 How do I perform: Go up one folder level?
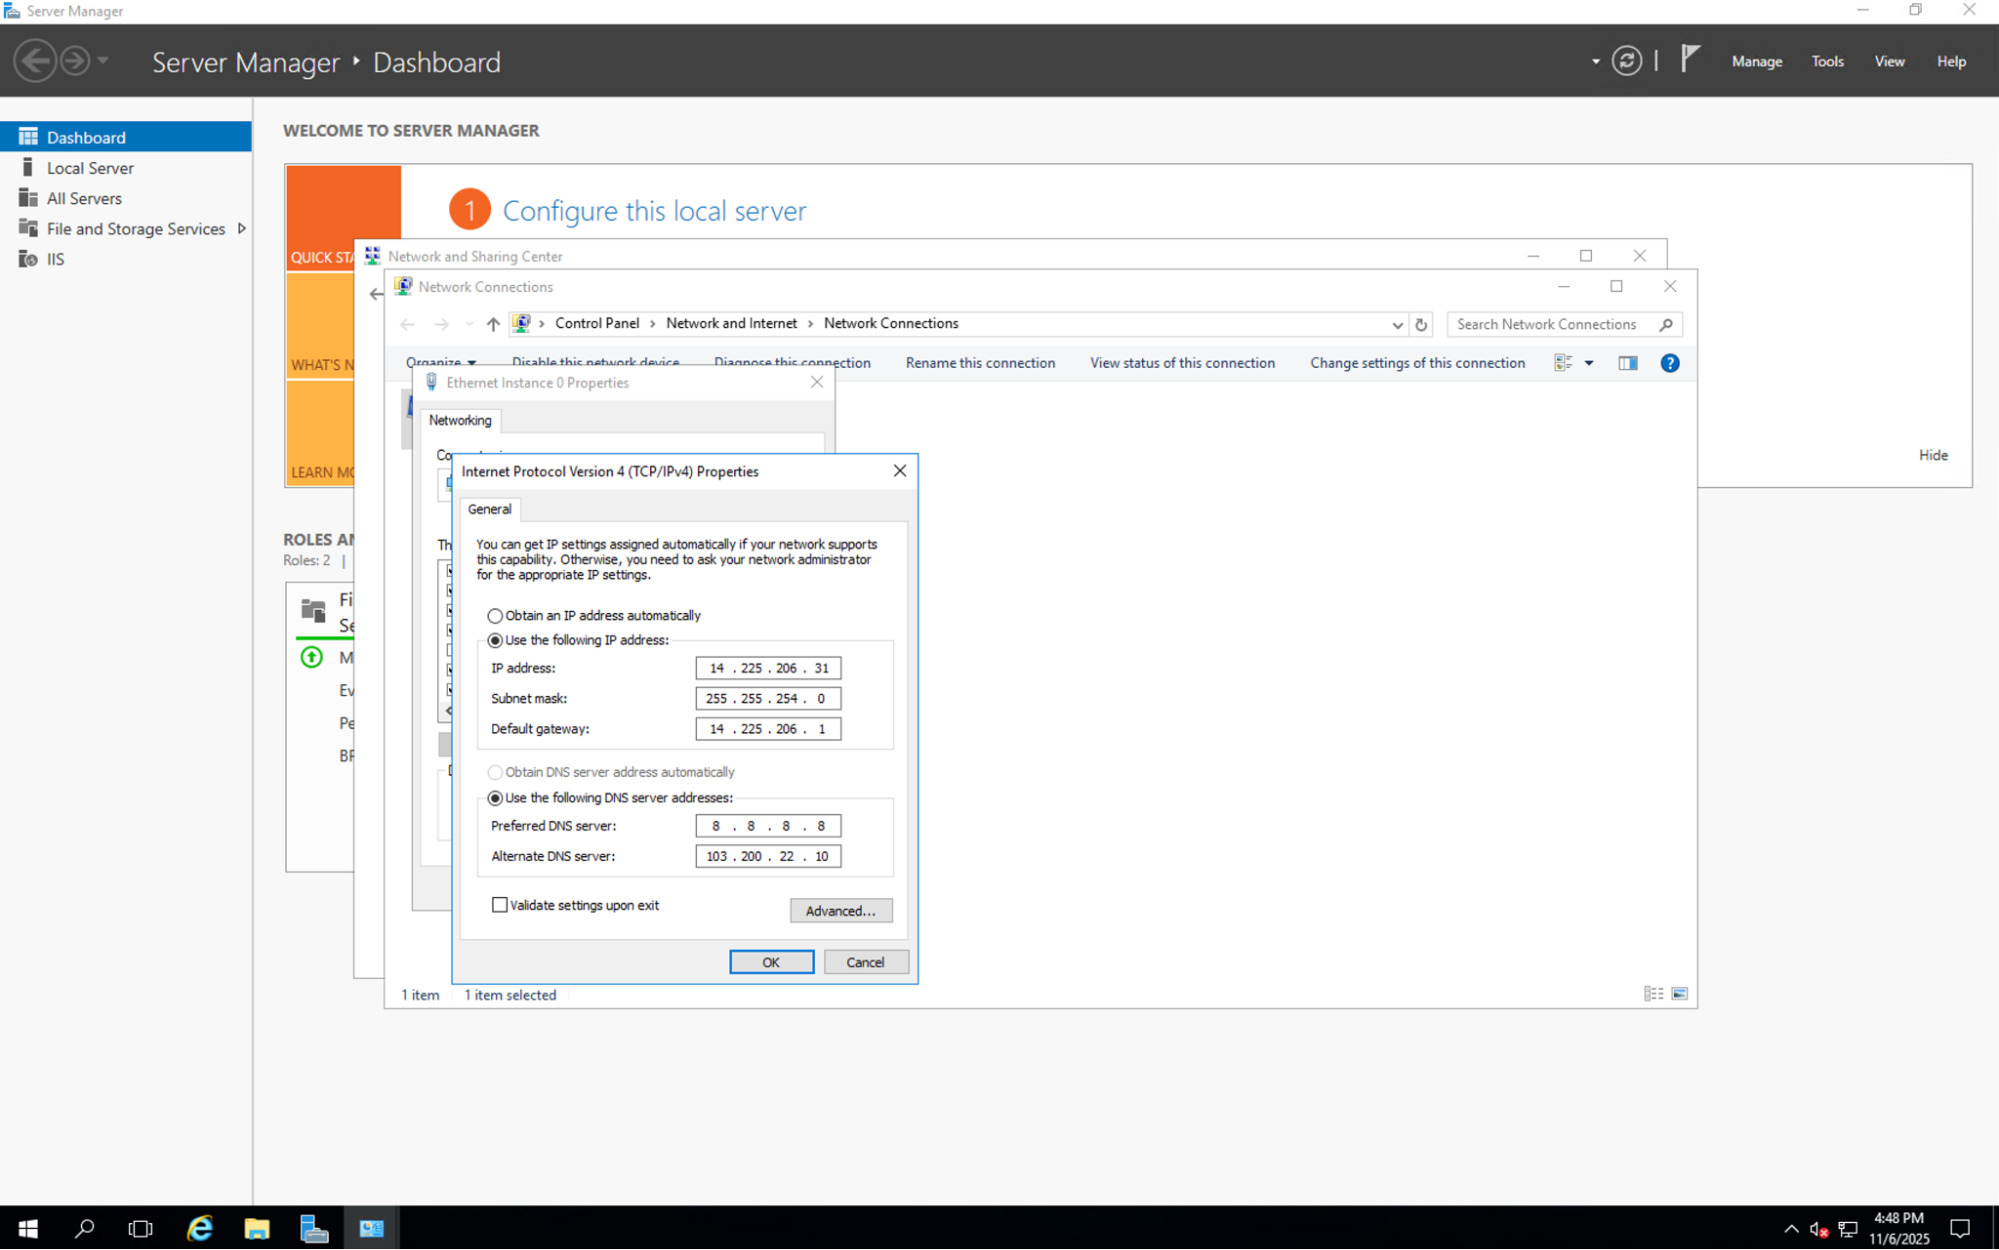coord(493,324)
